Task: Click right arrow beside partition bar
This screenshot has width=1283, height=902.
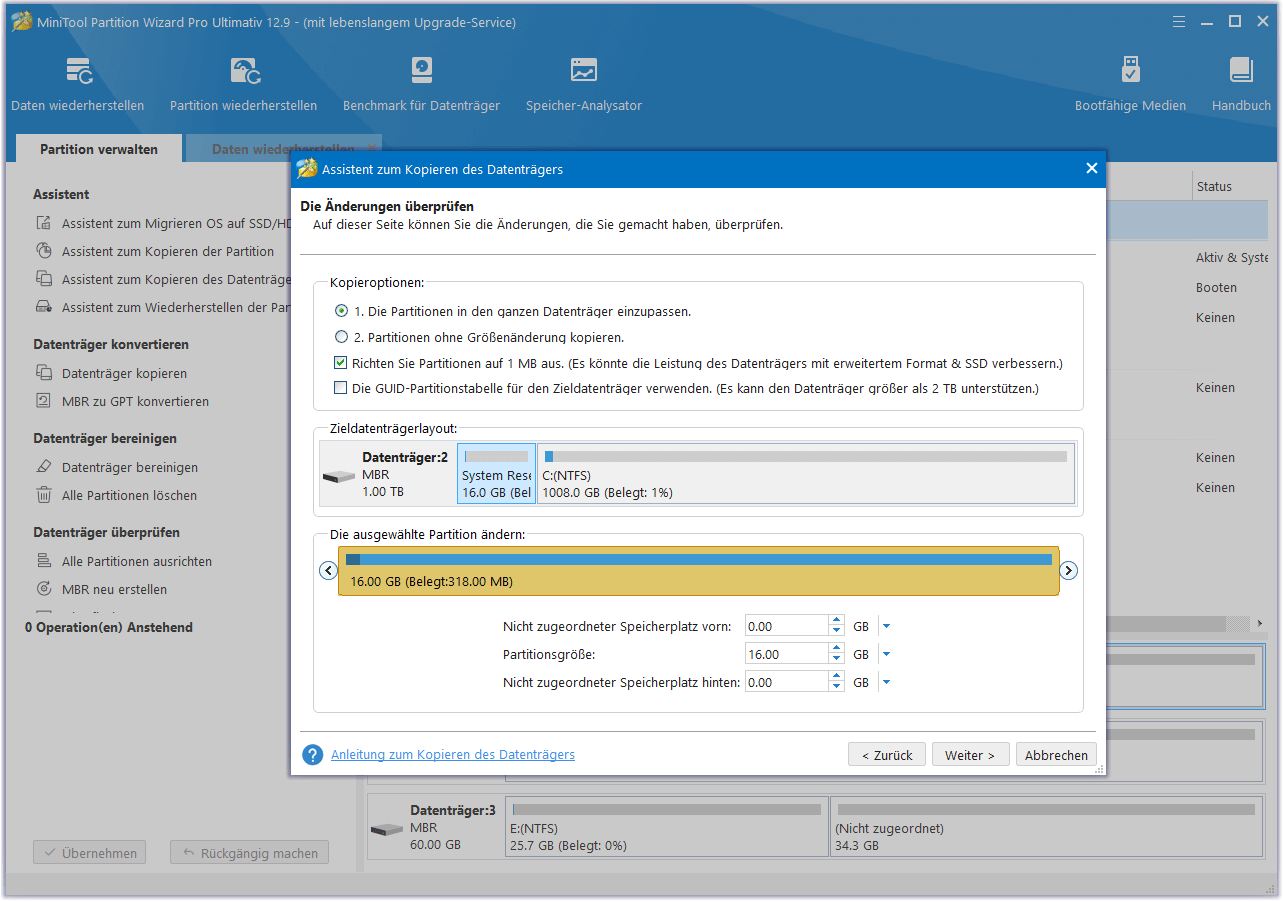Action: [1068, 571]
